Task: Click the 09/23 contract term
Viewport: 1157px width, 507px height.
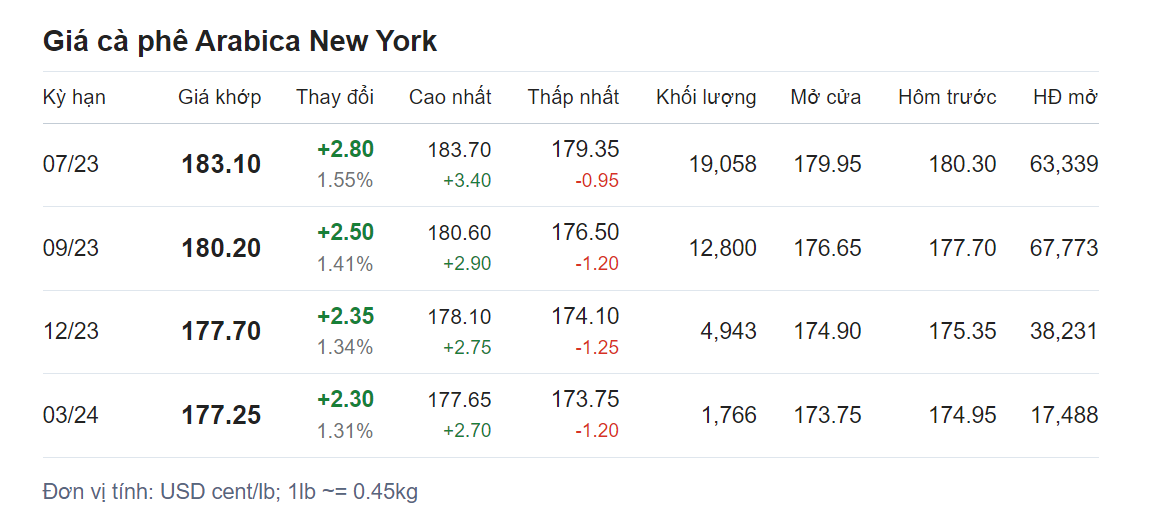Action: coord(71,248)
